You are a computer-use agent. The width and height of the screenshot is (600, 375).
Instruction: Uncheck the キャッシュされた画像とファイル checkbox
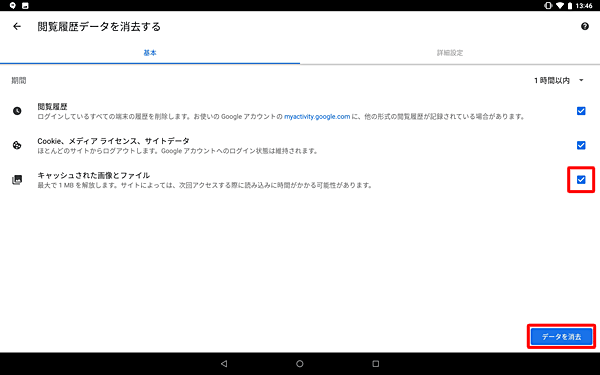pos(581,179)
